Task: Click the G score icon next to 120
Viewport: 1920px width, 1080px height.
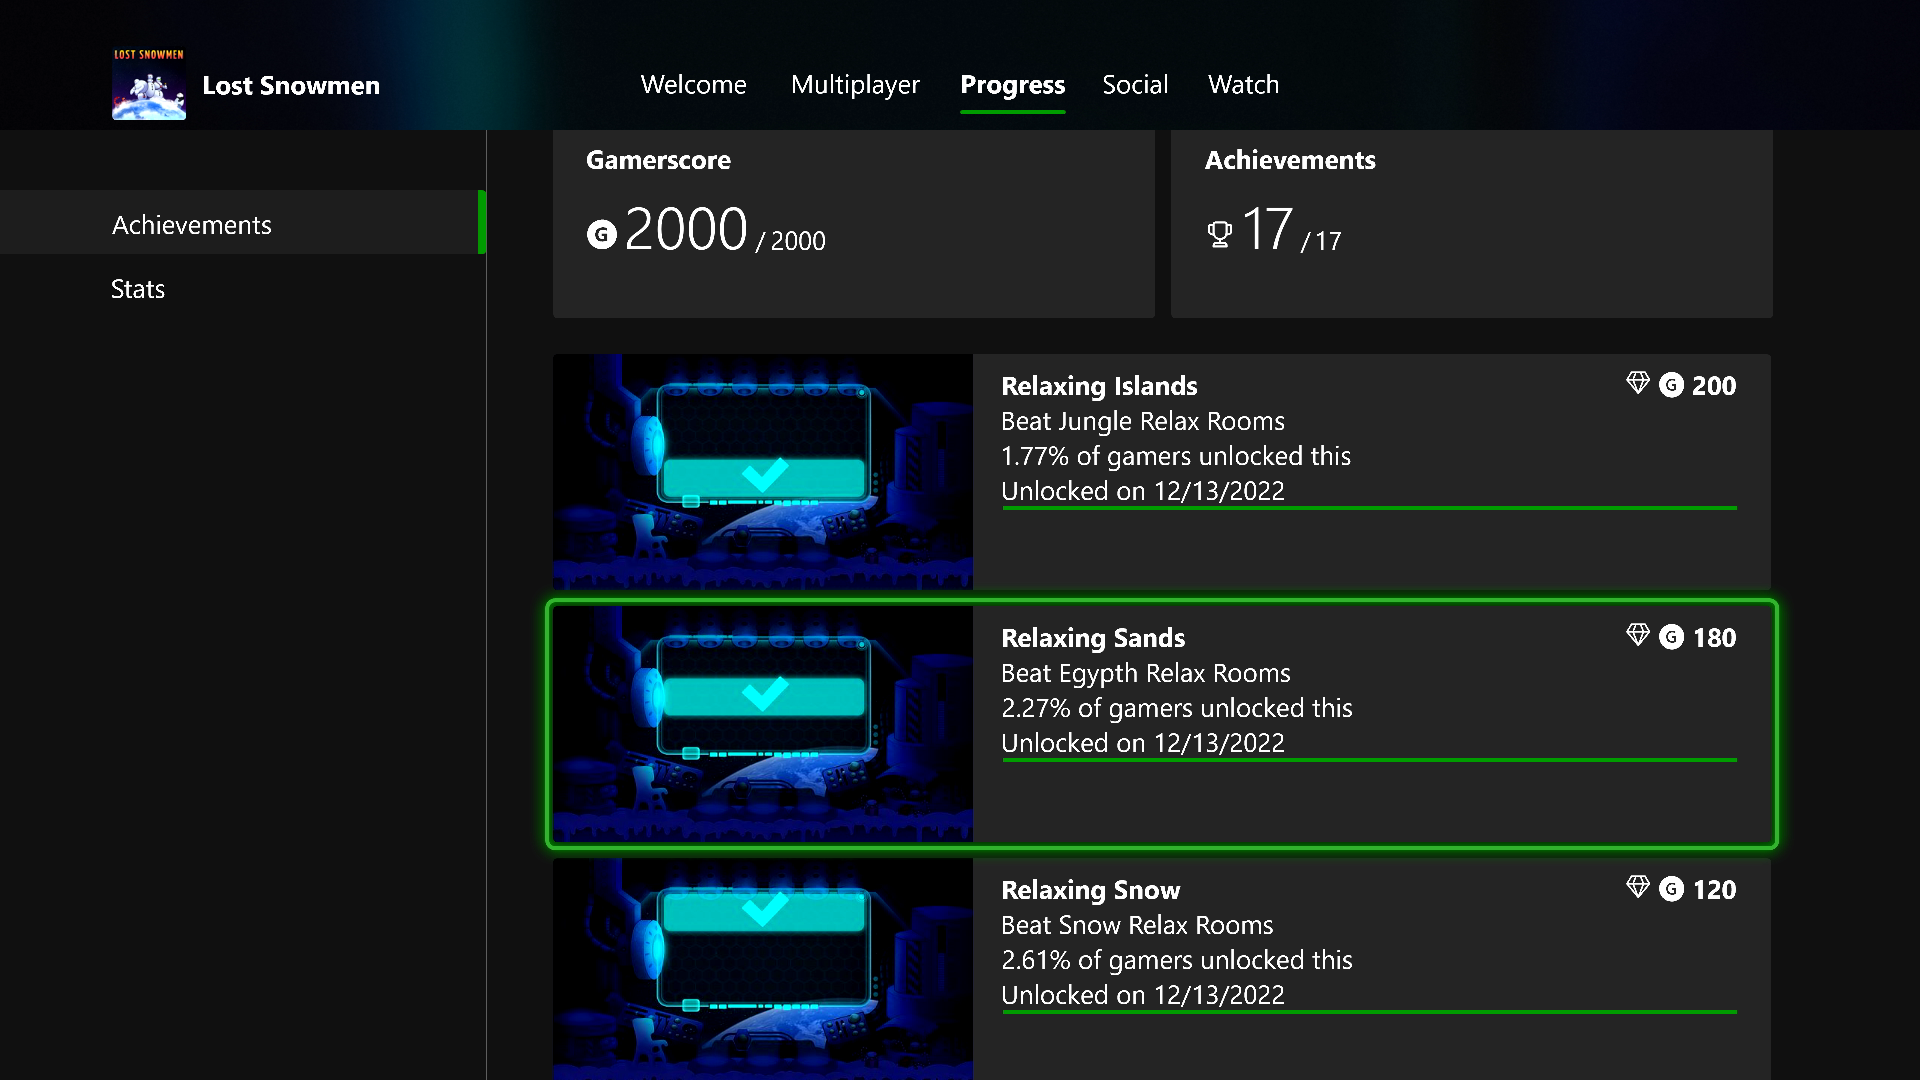Action: click(1671, 889)
